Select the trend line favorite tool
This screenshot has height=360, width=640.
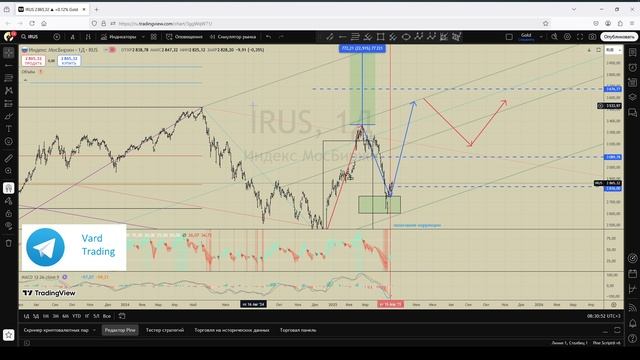pyautogui.click(x=330, y=37)
